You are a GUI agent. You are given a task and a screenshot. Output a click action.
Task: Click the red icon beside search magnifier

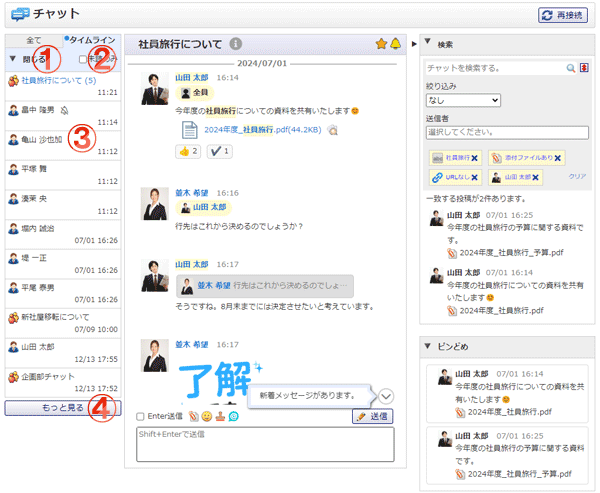tap(584, 68)
